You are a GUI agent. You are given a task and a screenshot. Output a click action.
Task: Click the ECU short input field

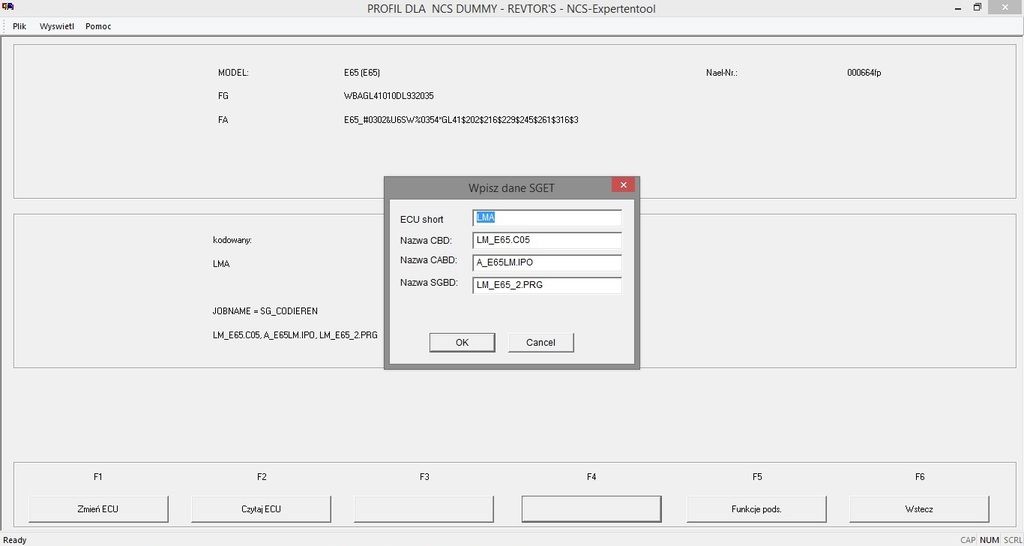pyautogui.click(x=547, y=218)
